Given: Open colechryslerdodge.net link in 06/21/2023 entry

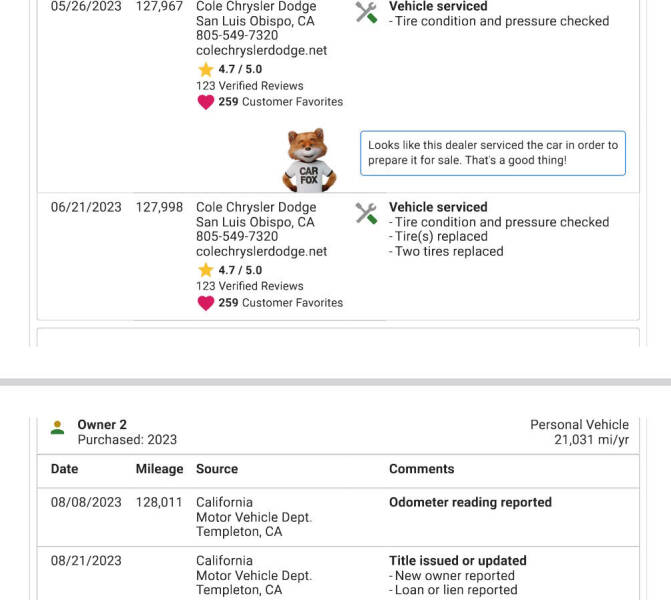Looking at the screenshot, I should point(261,252).
